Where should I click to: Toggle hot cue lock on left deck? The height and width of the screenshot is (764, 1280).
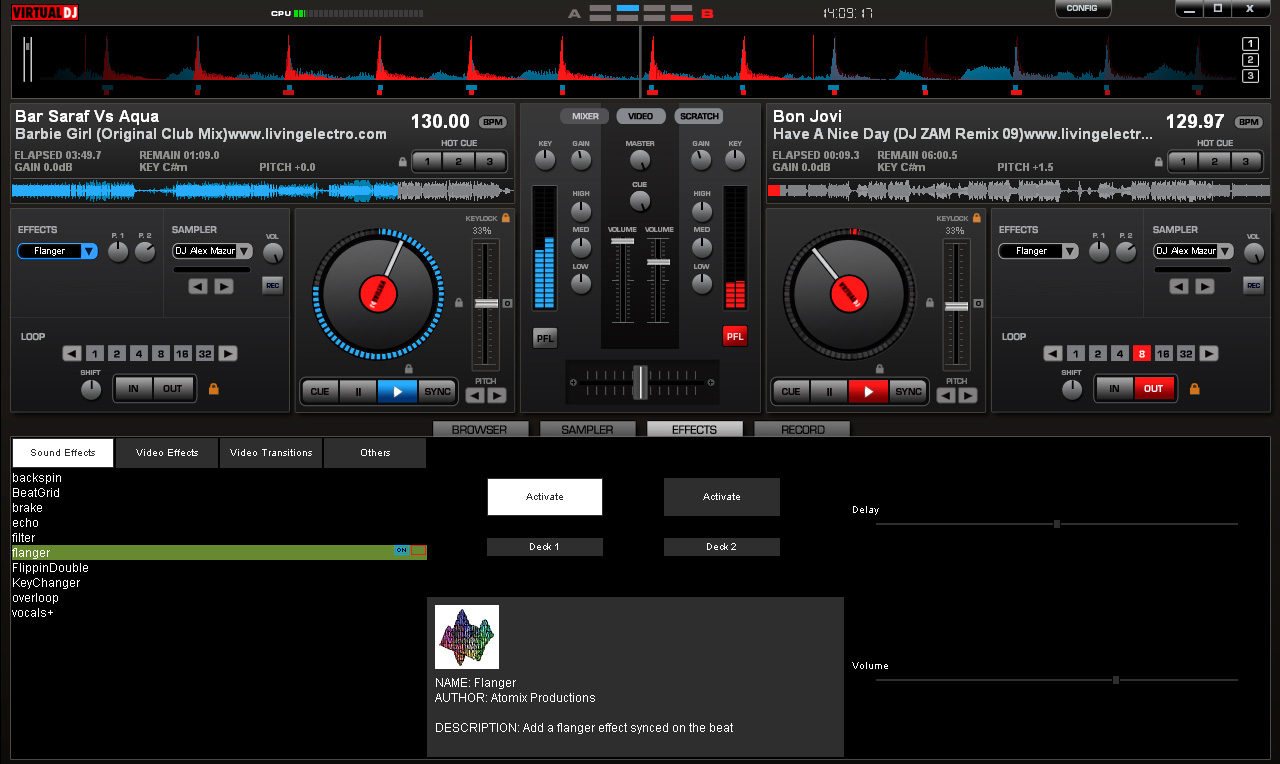tap(403, 161)
